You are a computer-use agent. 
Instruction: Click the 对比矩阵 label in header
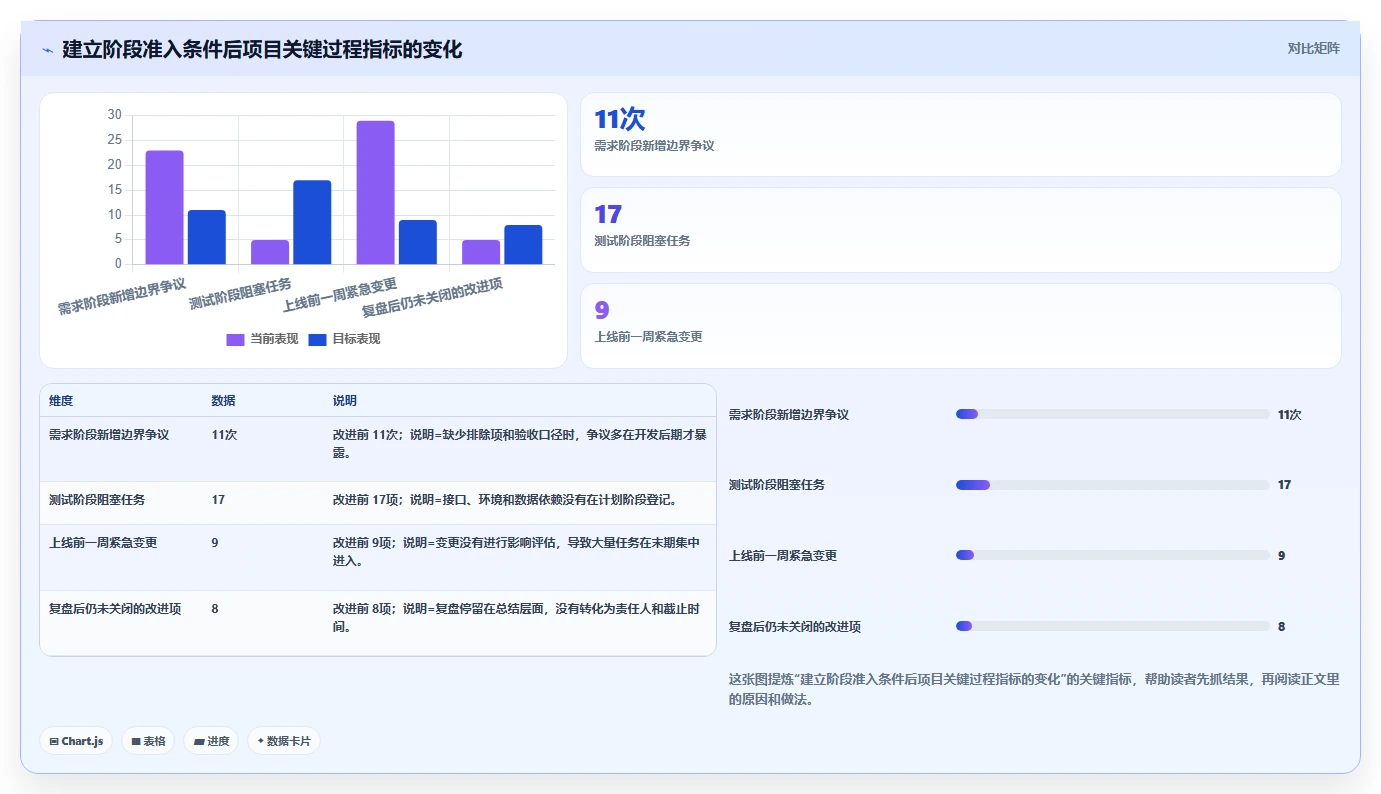(1313, 48)
